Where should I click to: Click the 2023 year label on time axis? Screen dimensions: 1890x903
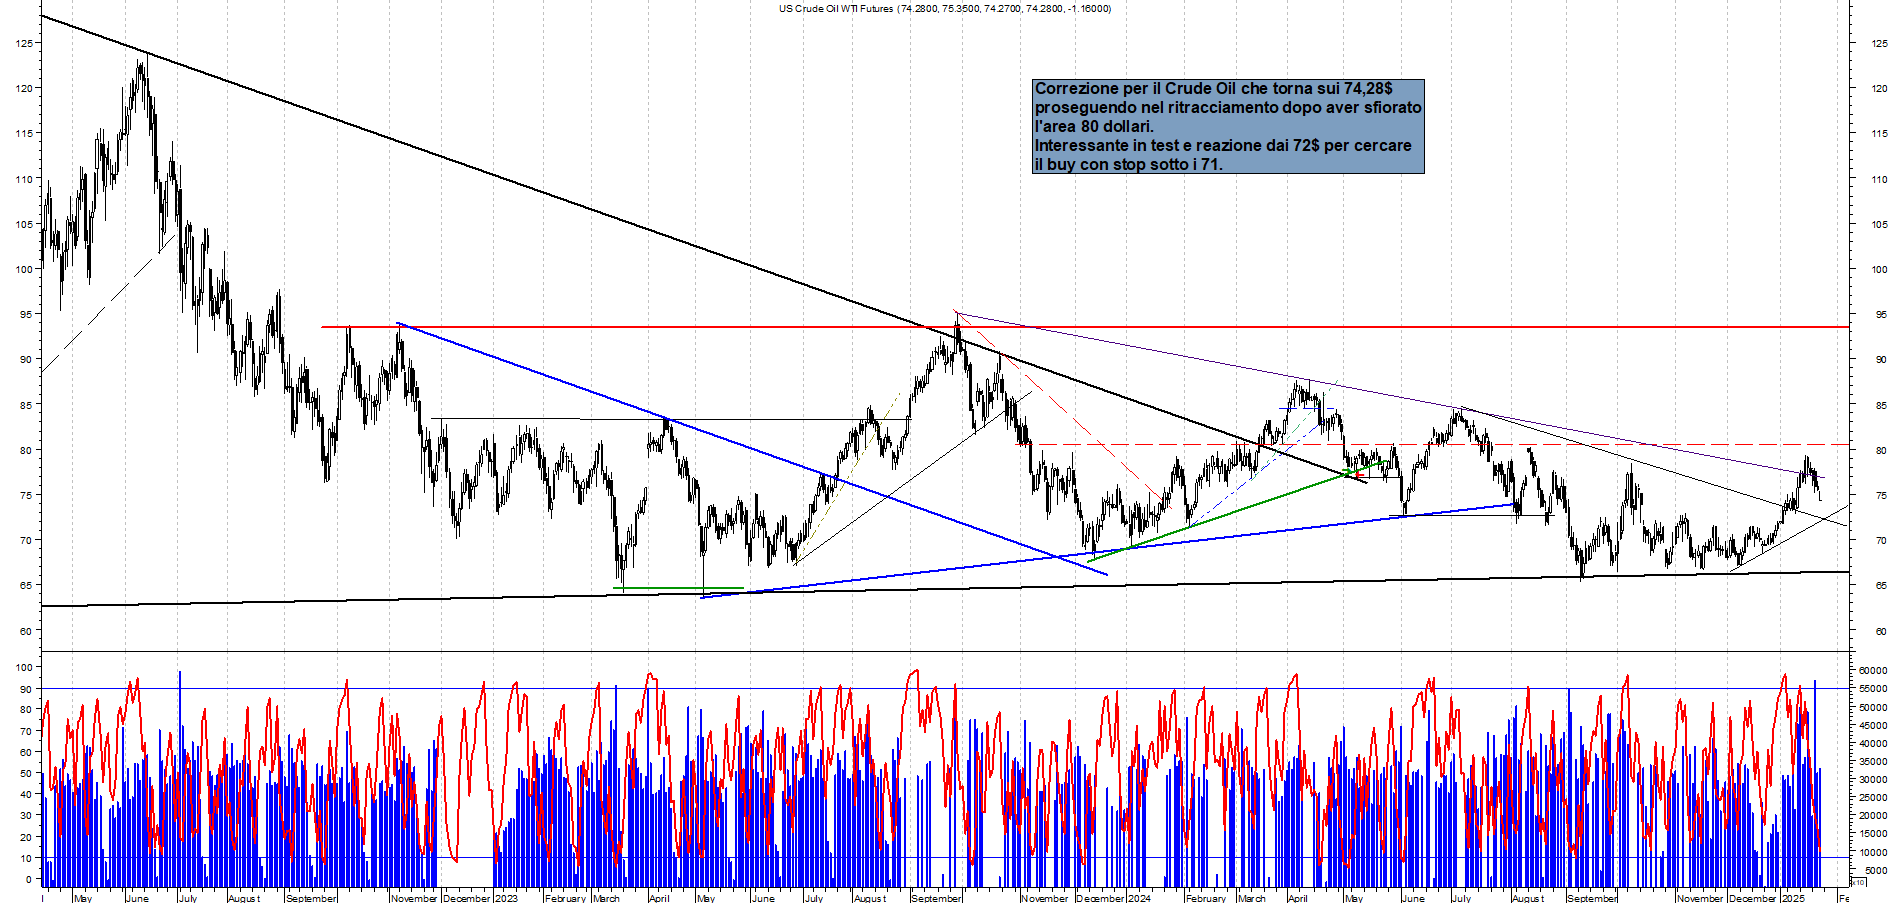pos(506,898)
